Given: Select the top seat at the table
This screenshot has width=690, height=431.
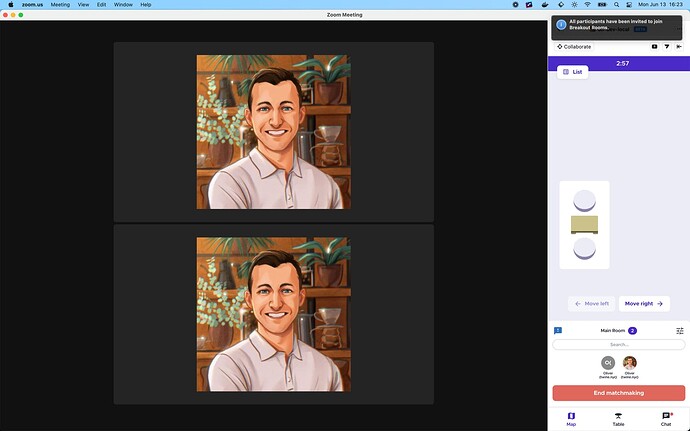Looking at the screenshot, I should coord(584,201).
